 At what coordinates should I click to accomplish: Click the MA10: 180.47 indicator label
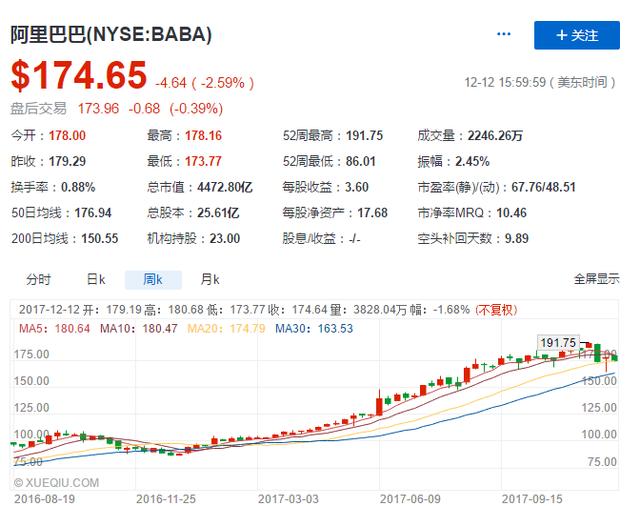coord(139,328)
